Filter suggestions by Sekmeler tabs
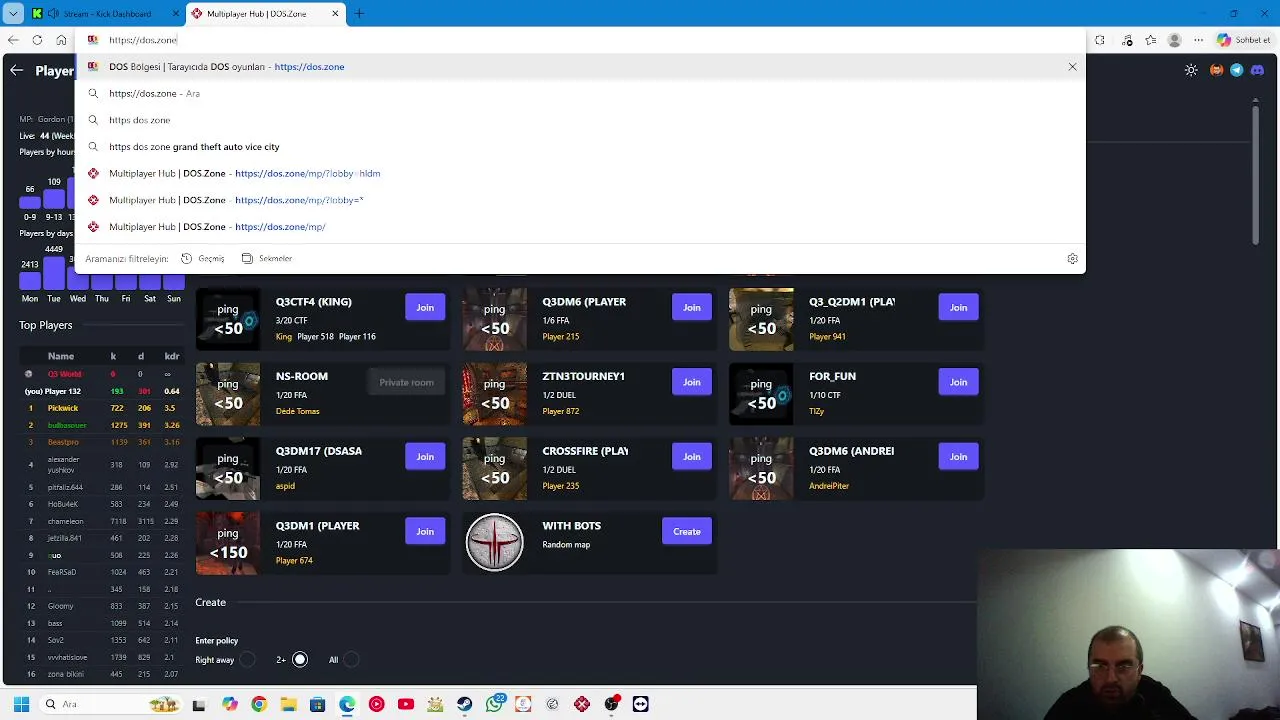This screenshot has height=720, width=1280. 267,258
